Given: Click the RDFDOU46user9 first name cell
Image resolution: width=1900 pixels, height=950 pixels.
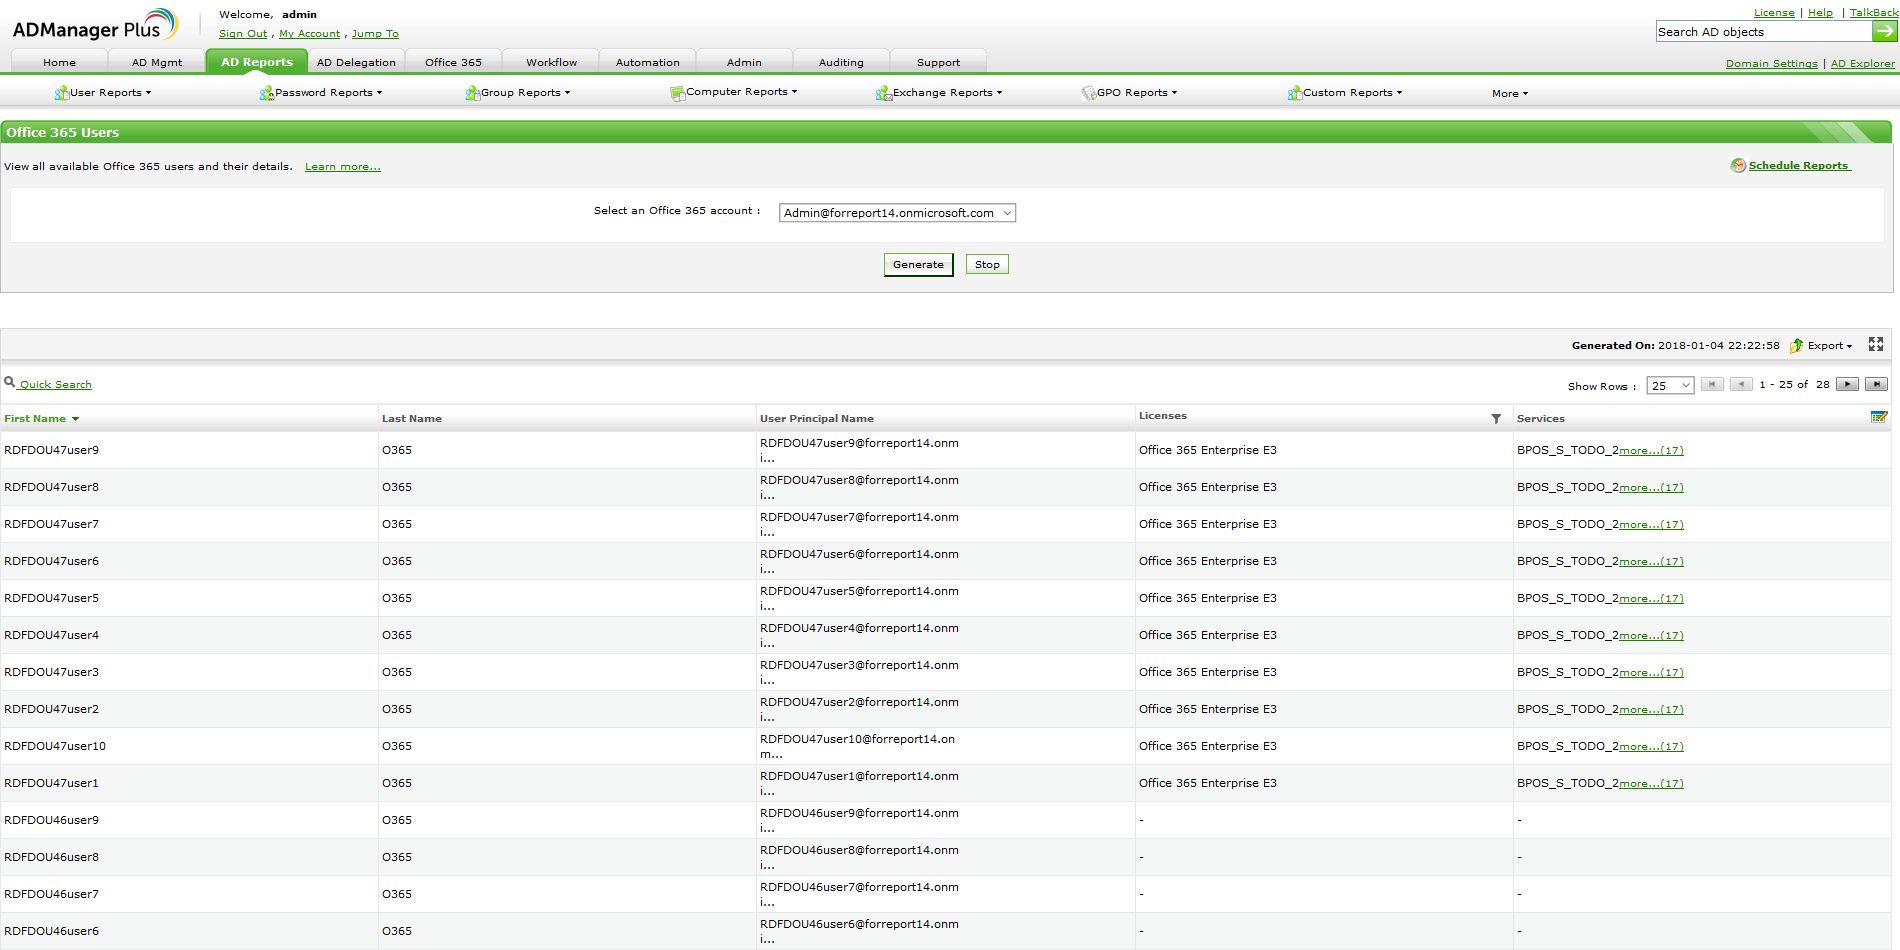Looking at the screenshot, I should coord(52,820).
